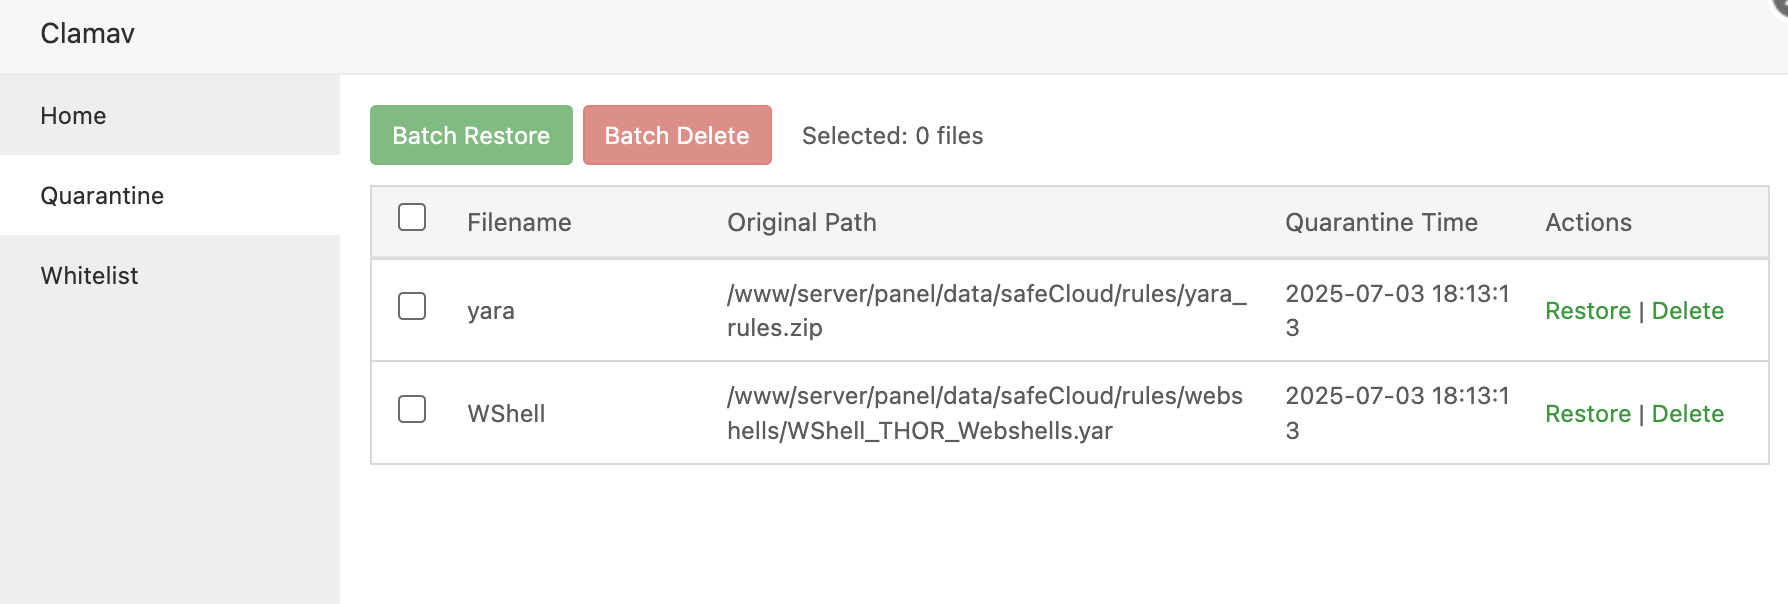
Task: Restore the quarantined yara file
Action: [1587, 311]
